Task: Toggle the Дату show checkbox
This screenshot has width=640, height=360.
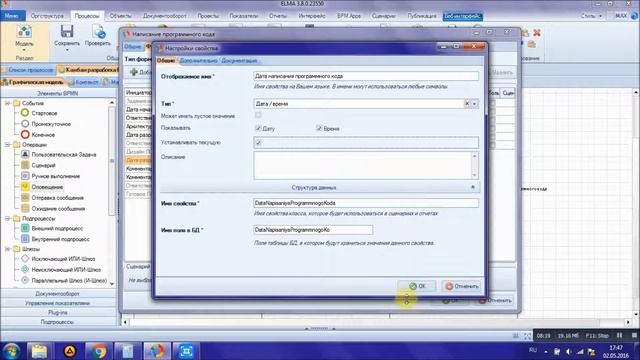Action: 258,128
